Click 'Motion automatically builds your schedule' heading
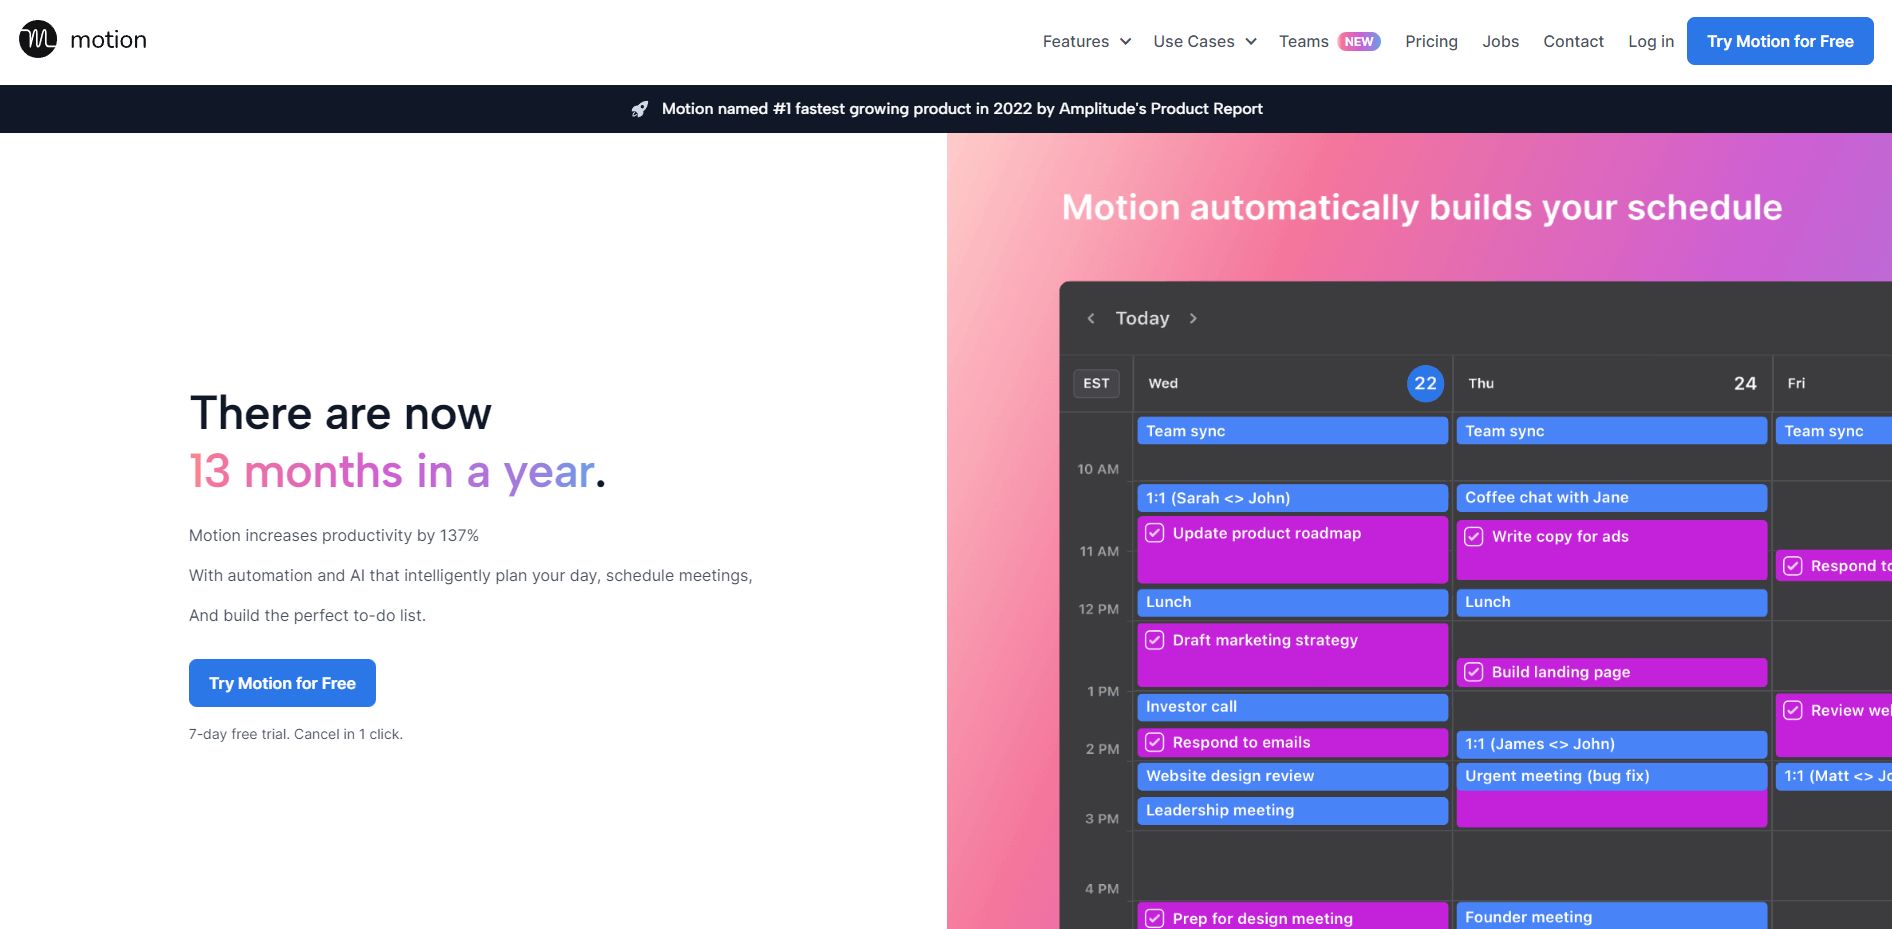This screenshot has height=929, width=1892. (1422, 207)
